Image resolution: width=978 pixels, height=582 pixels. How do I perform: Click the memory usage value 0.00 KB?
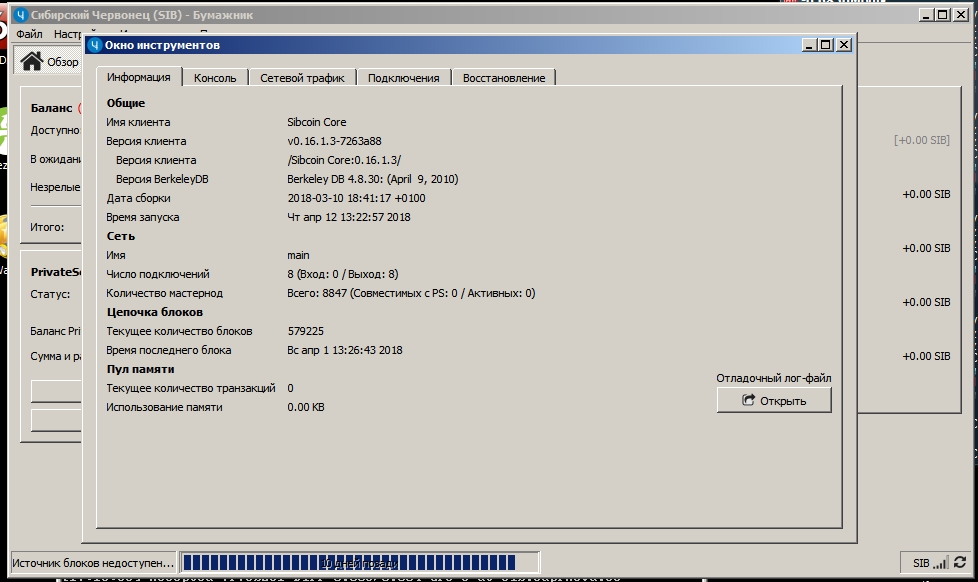(x=306, y=407)
